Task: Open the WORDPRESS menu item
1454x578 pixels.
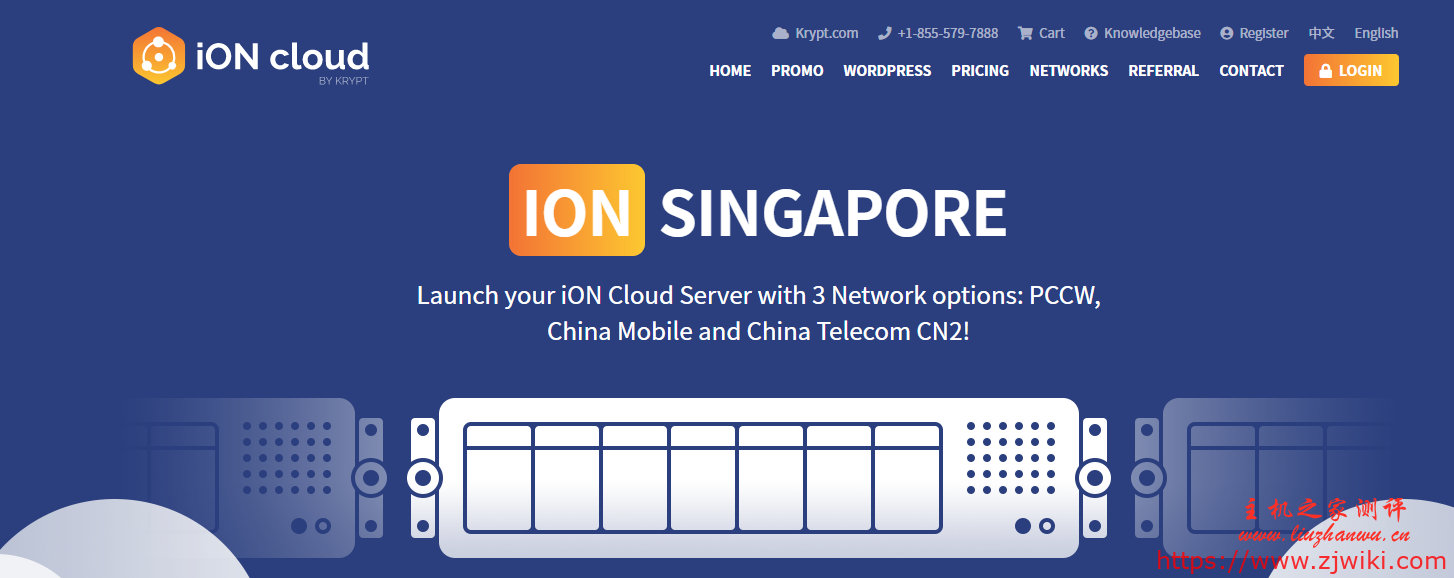Action: point(887,71)
